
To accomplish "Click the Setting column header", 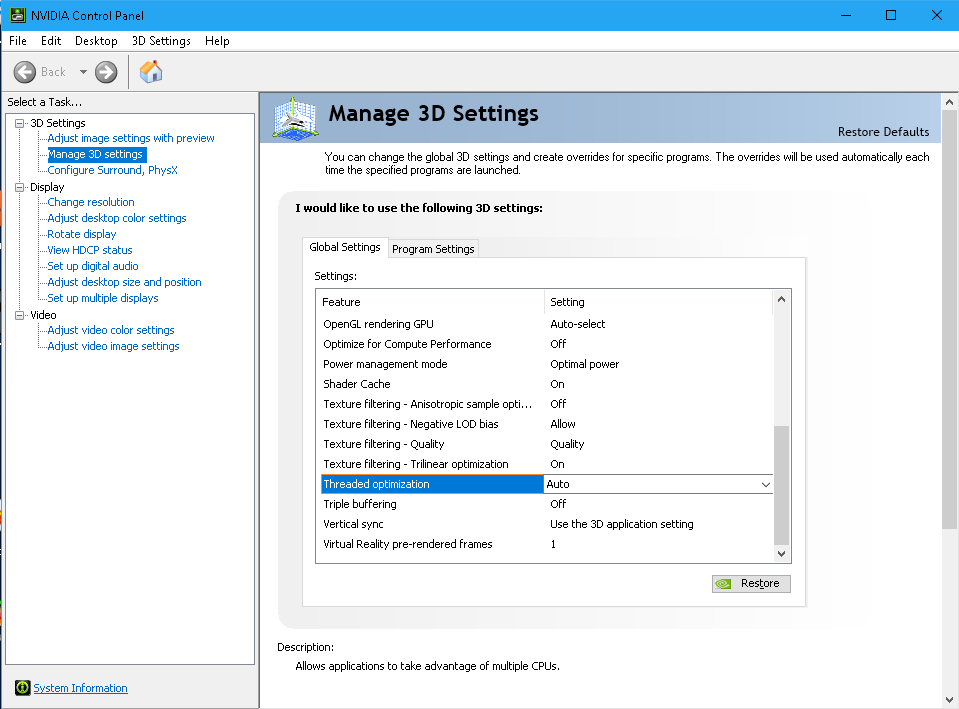I will coord(659,302).
